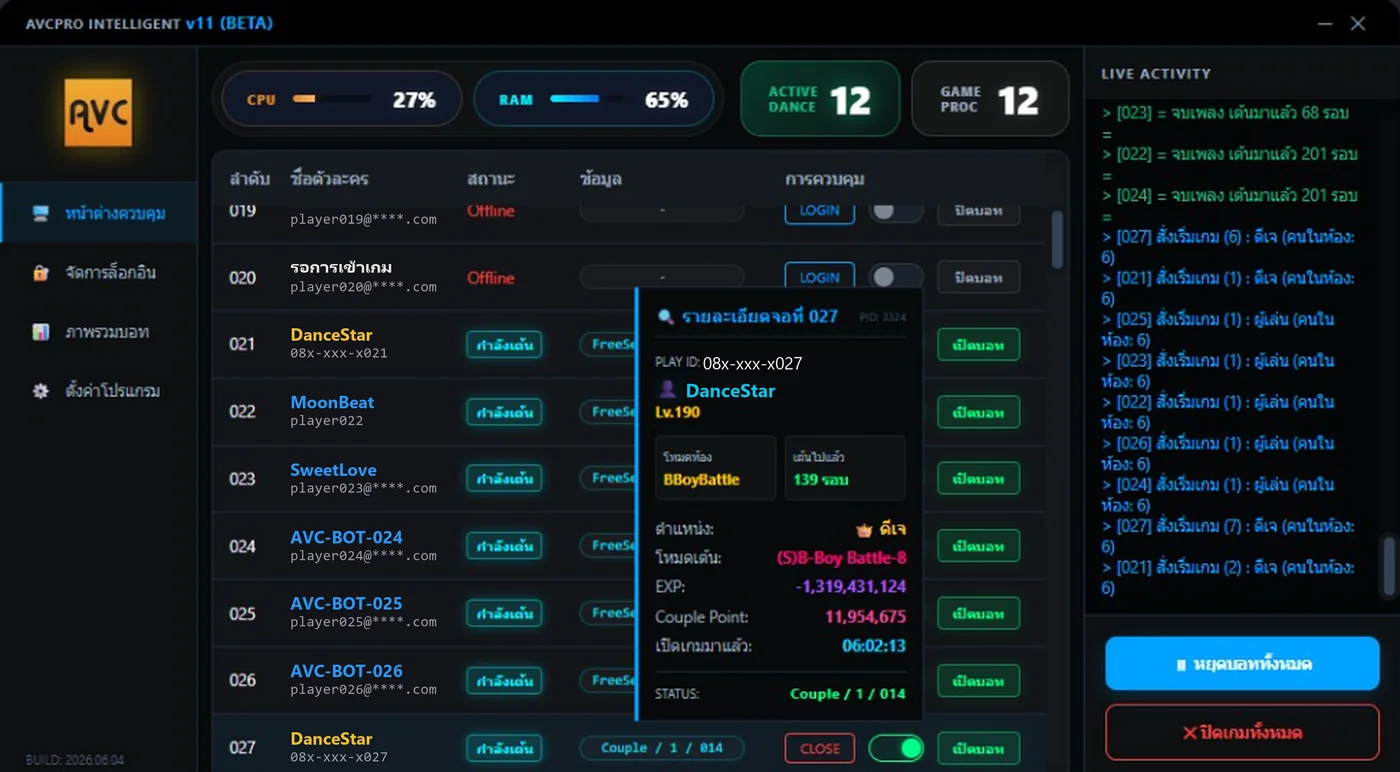The image size is (1400, 772).
Task: Click เปิดบอท button on row 022
Action: tap(978, 412)
